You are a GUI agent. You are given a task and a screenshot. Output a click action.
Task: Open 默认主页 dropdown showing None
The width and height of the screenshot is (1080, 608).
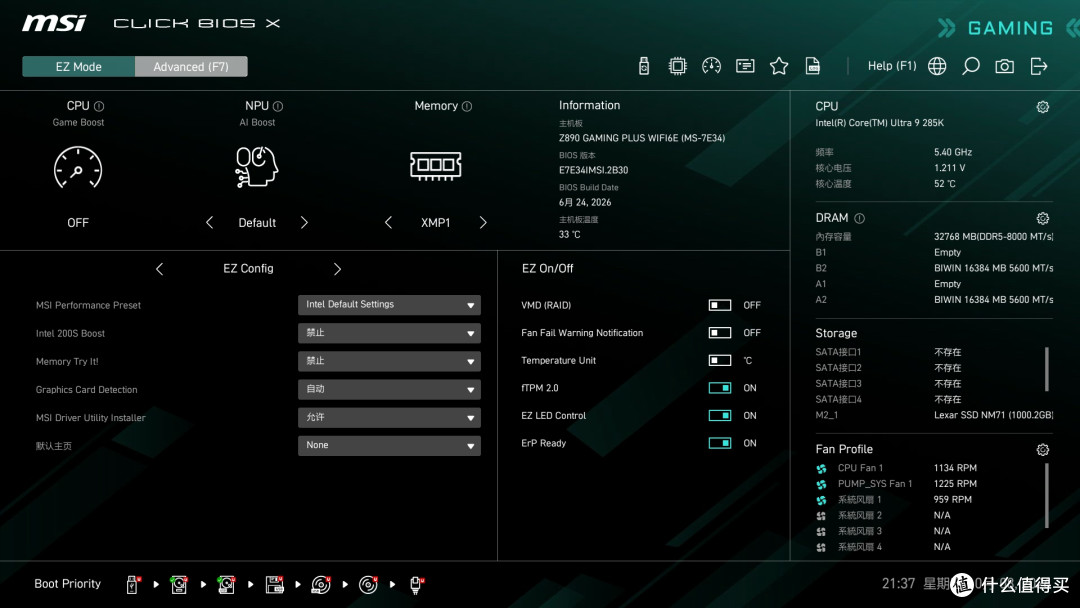point(389,445)
